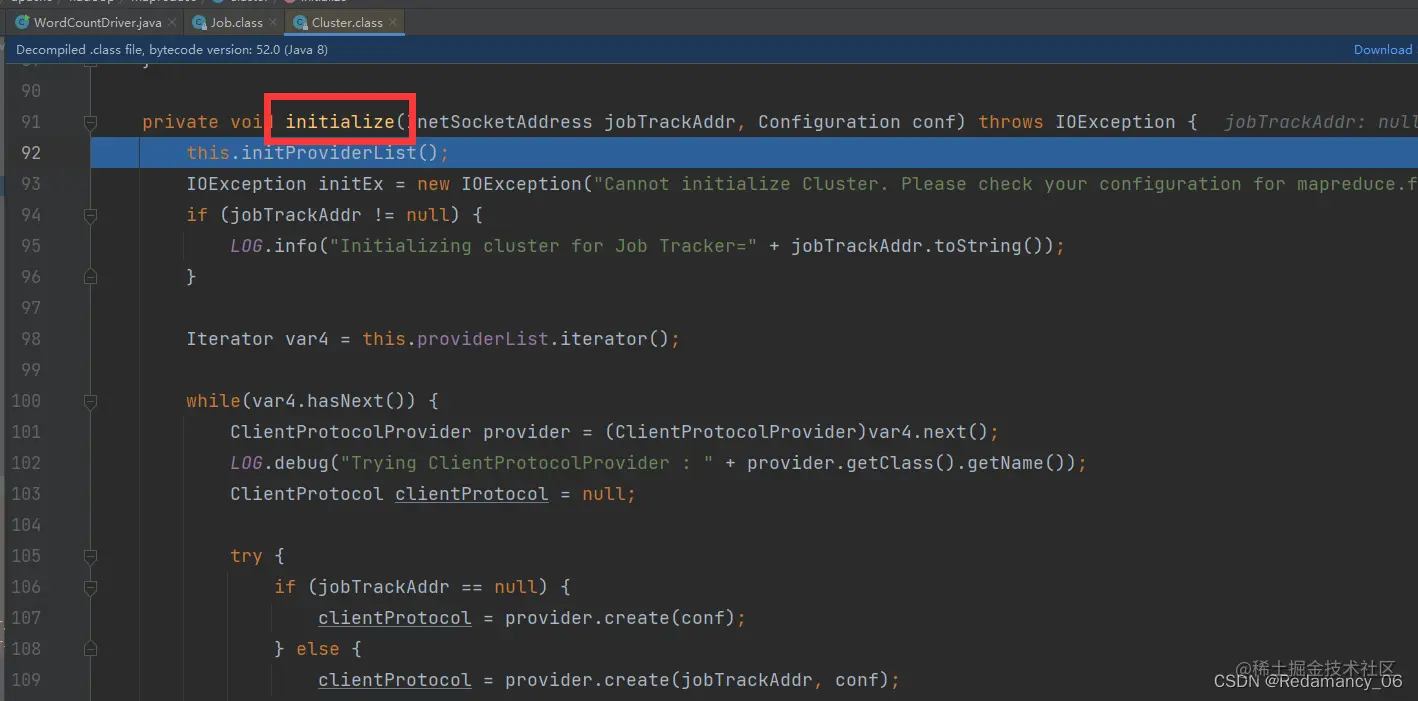Screen dimensions: 1418x701
Task: Click 'jobTrackAddr == null' condition on line 106
Action: (x=428, y=587)
